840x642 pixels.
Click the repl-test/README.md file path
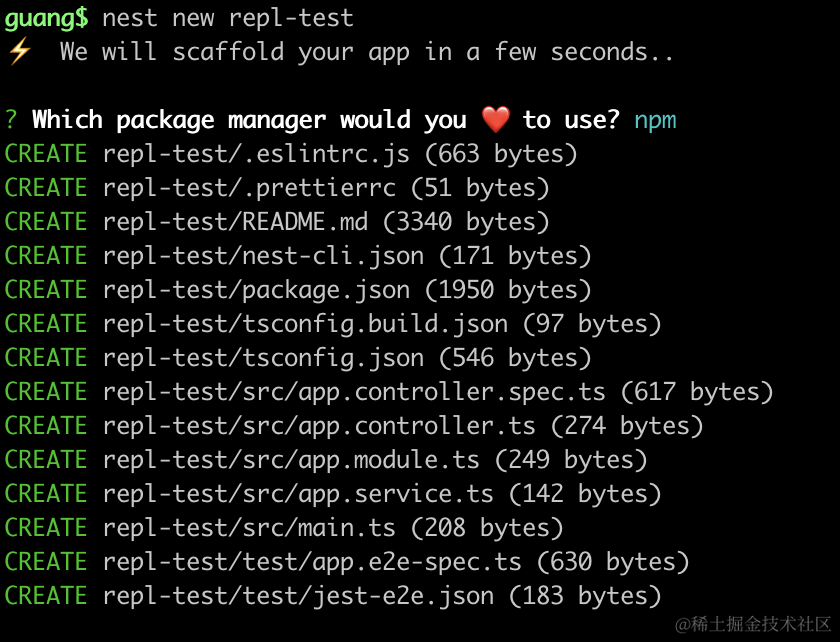pyautogui.click(x=235, y=222)
